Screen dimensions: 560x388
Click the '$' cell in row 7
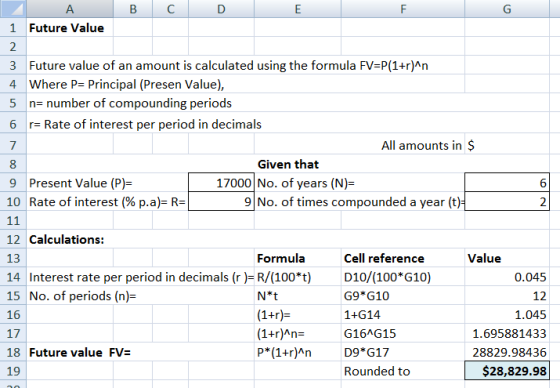(507, 145)
